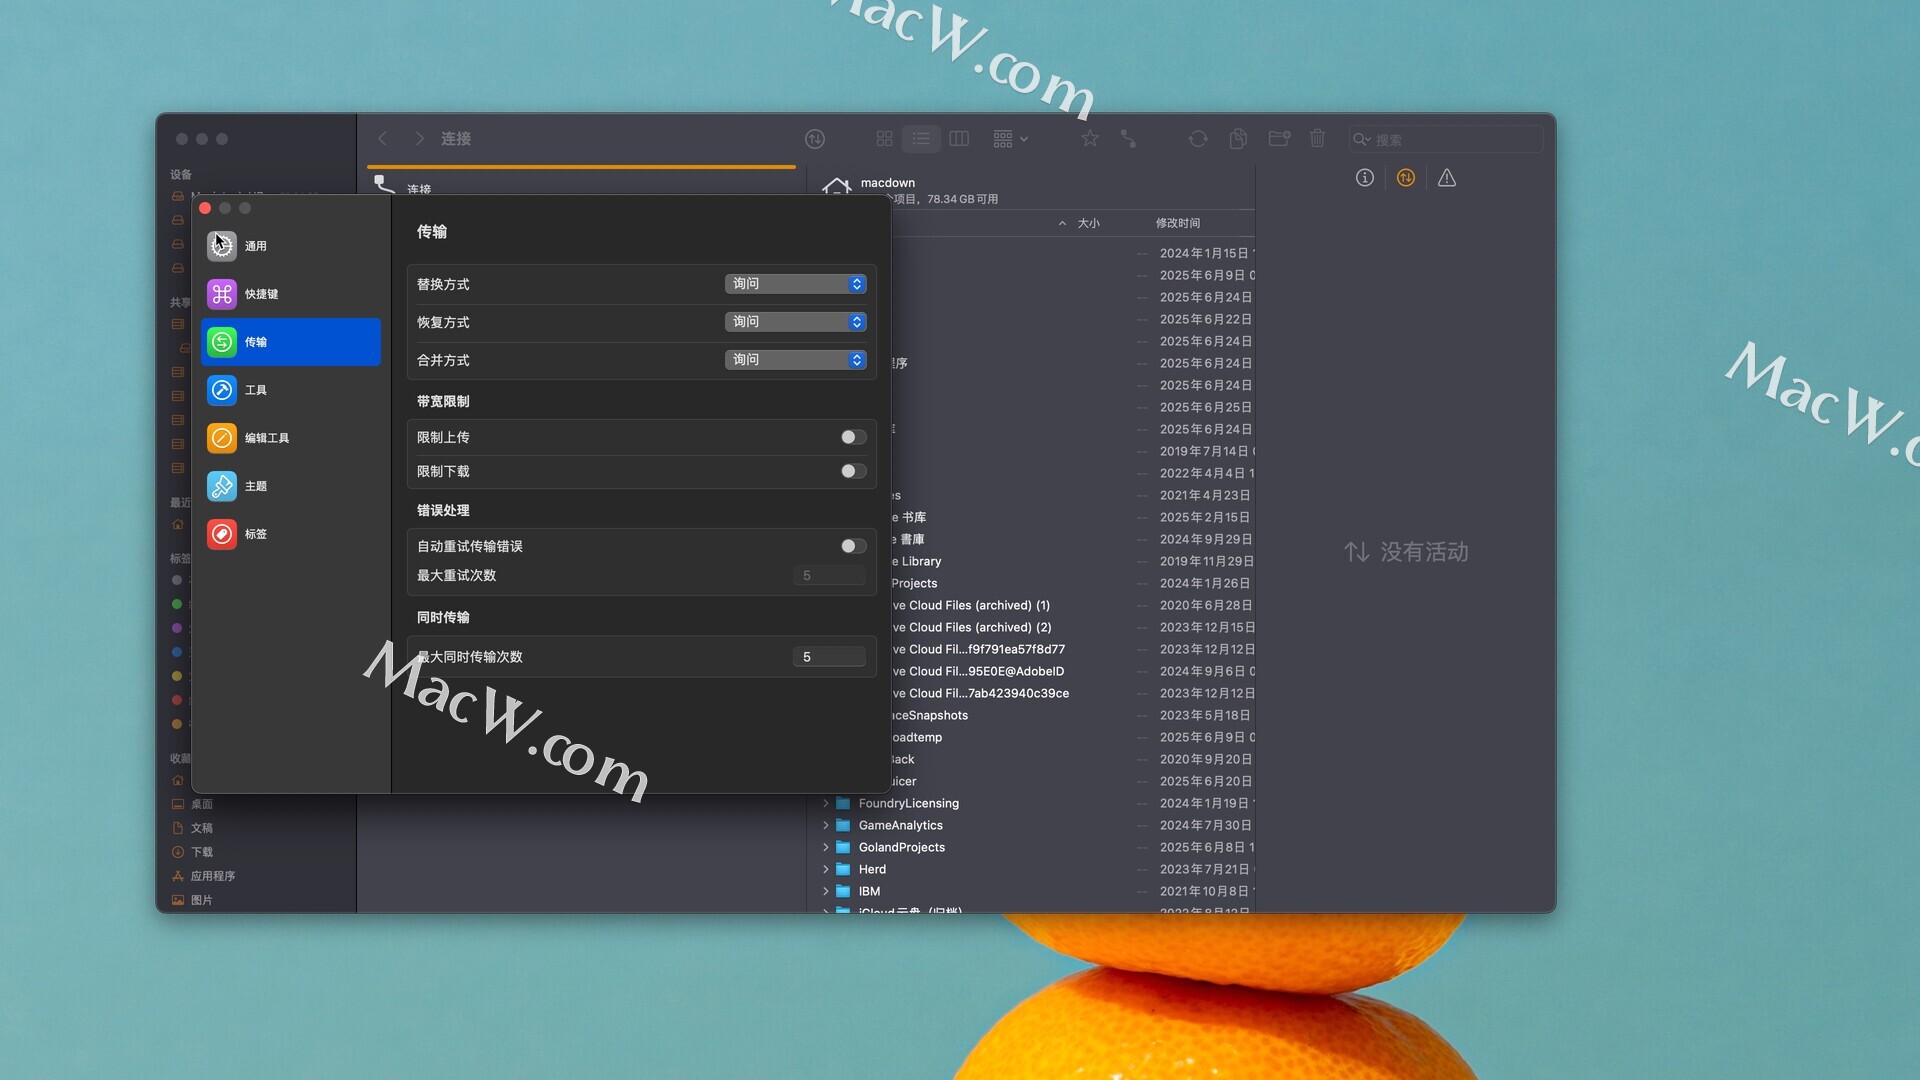Image resolution: width=1920 pixels, height=1080 pixels.
Task: Click the green tag dot in sidebar
Action: click(x=177, y=604)
